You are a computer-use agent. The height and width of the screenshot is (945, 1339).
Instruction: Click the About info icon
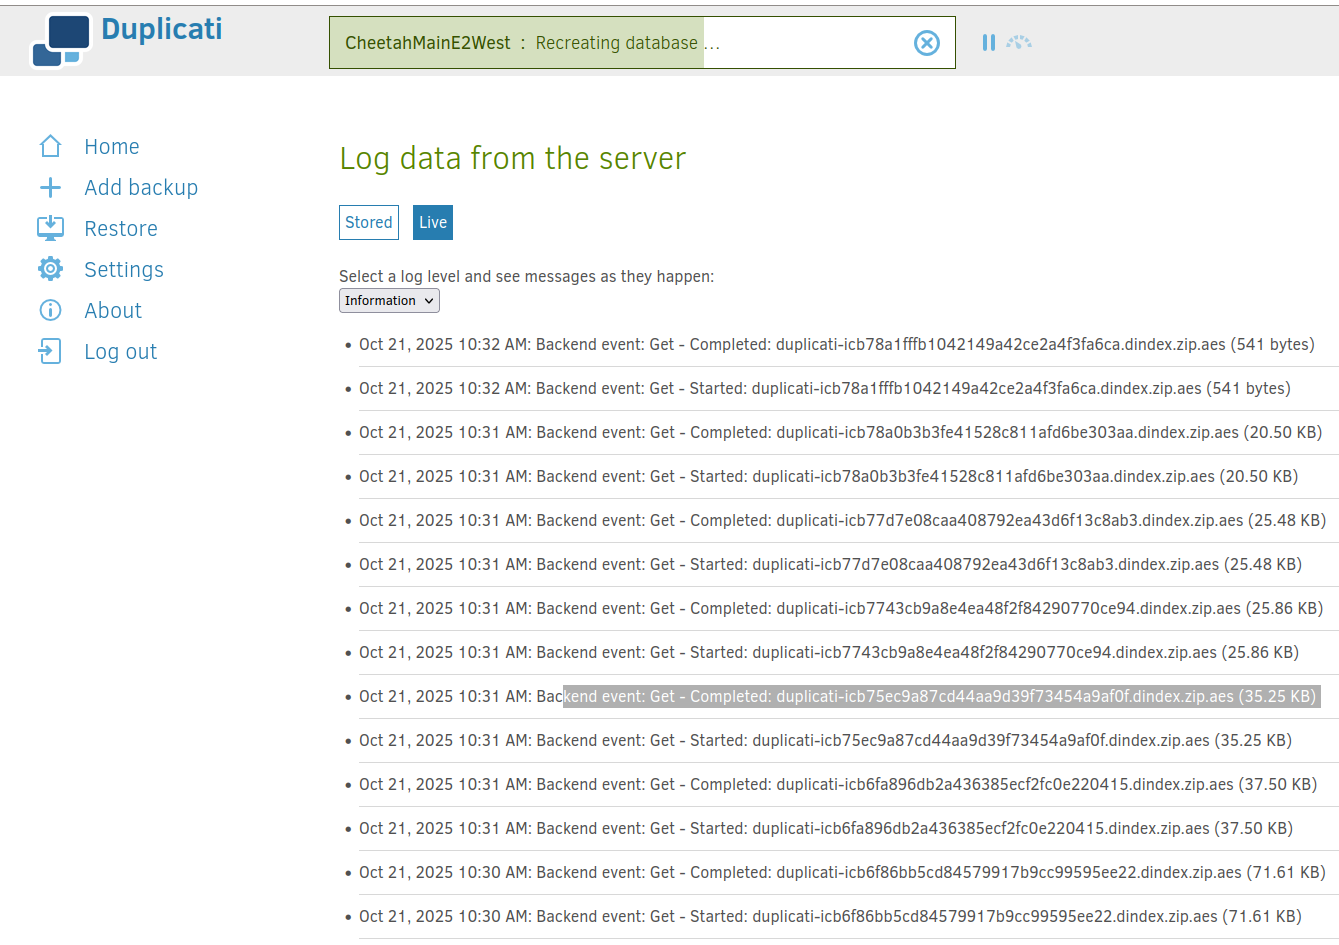coord(50,311)
